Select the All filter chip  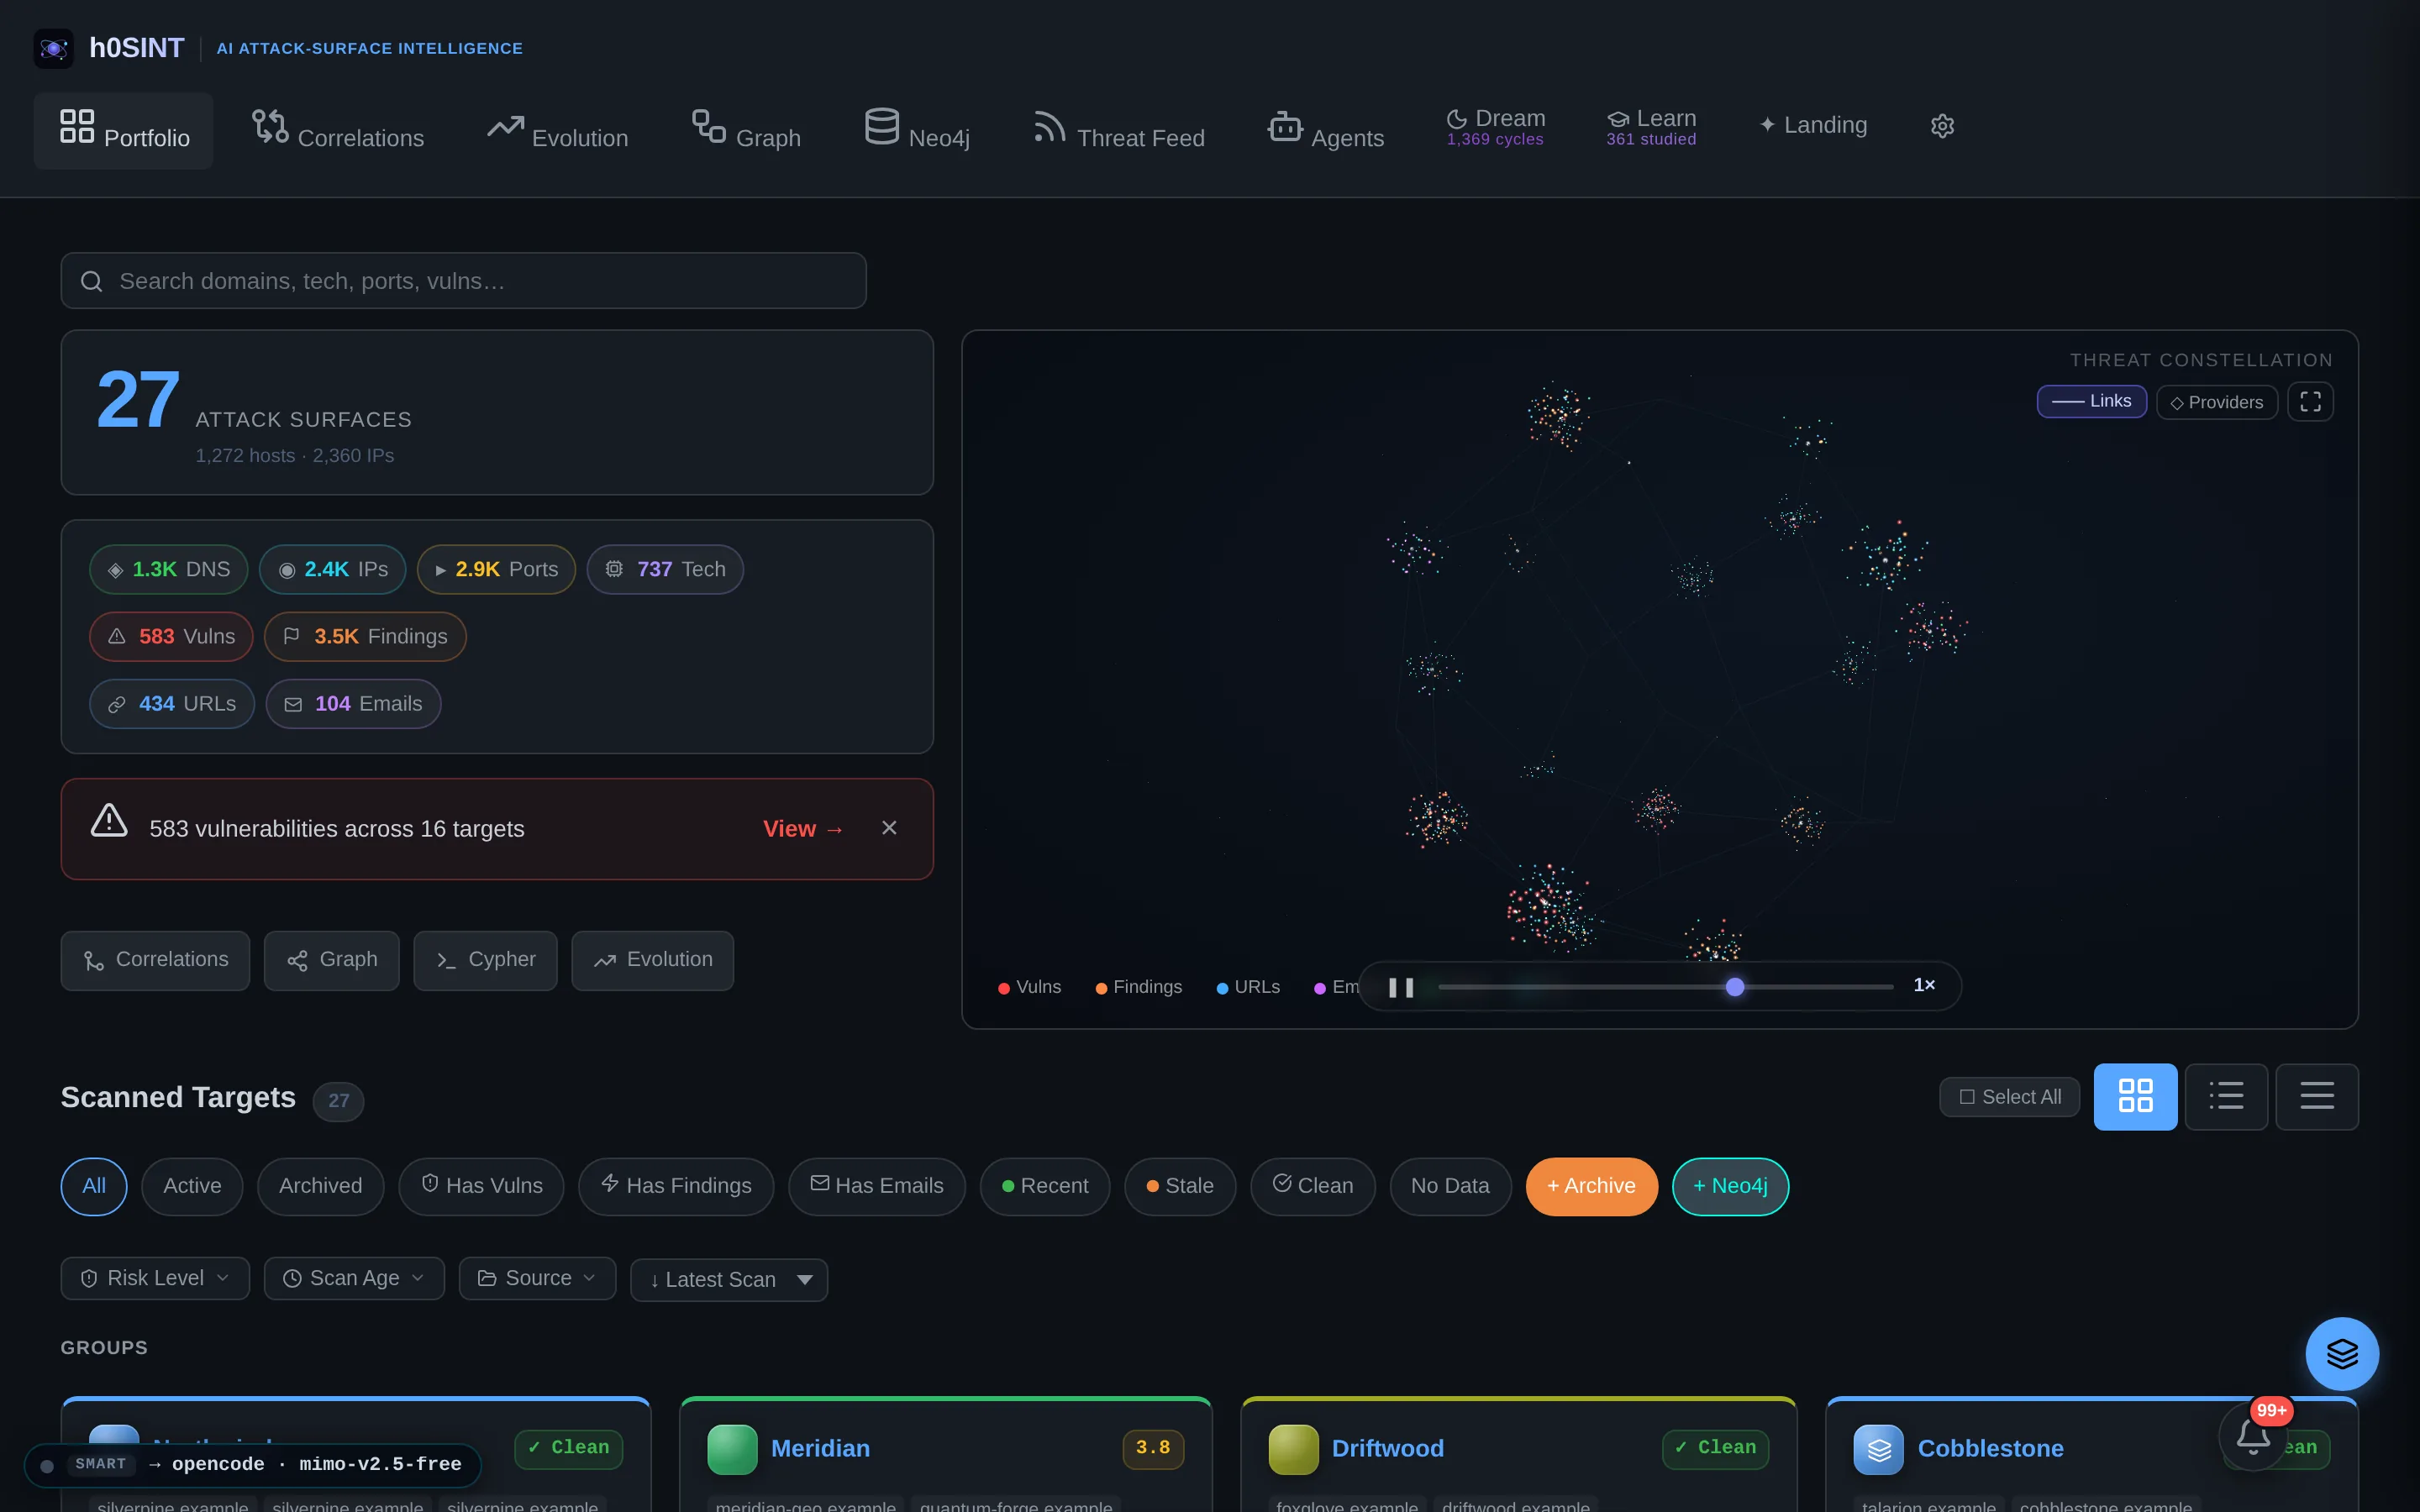click(x=94, y=1186)
